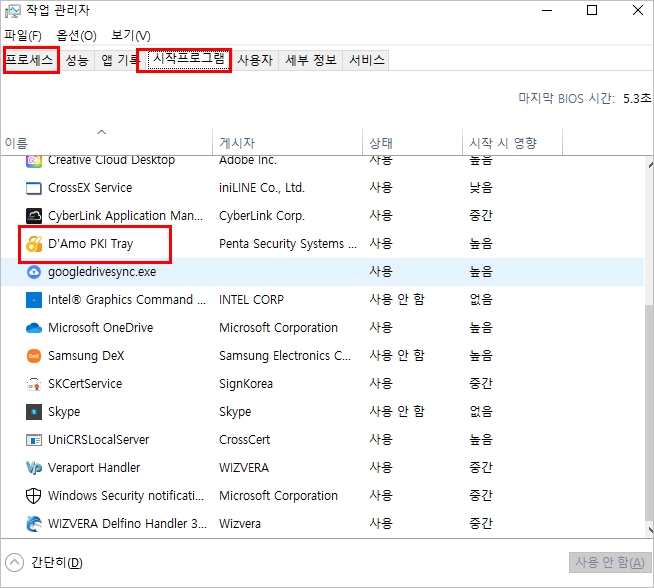Click the 사용 안 함(A) button
Screen dimensions: 654x588
coord(609,563)
